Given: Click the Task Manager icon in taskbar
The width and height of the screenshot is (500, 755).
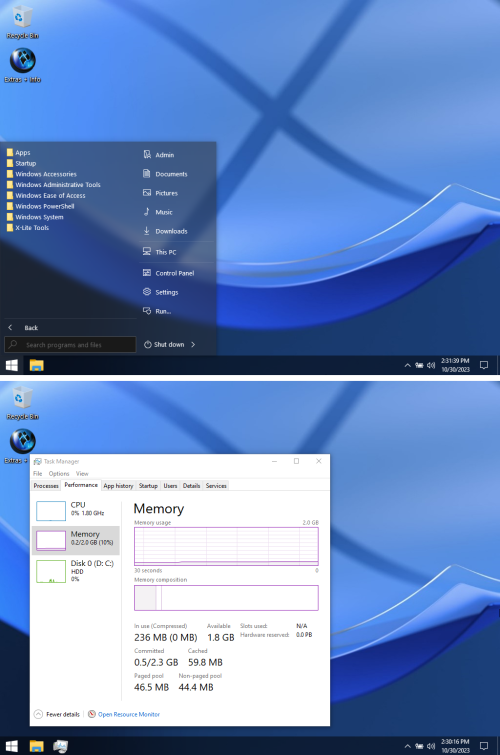Looking at the screenshot, I should pyautogui.click(x=60, y=746).
